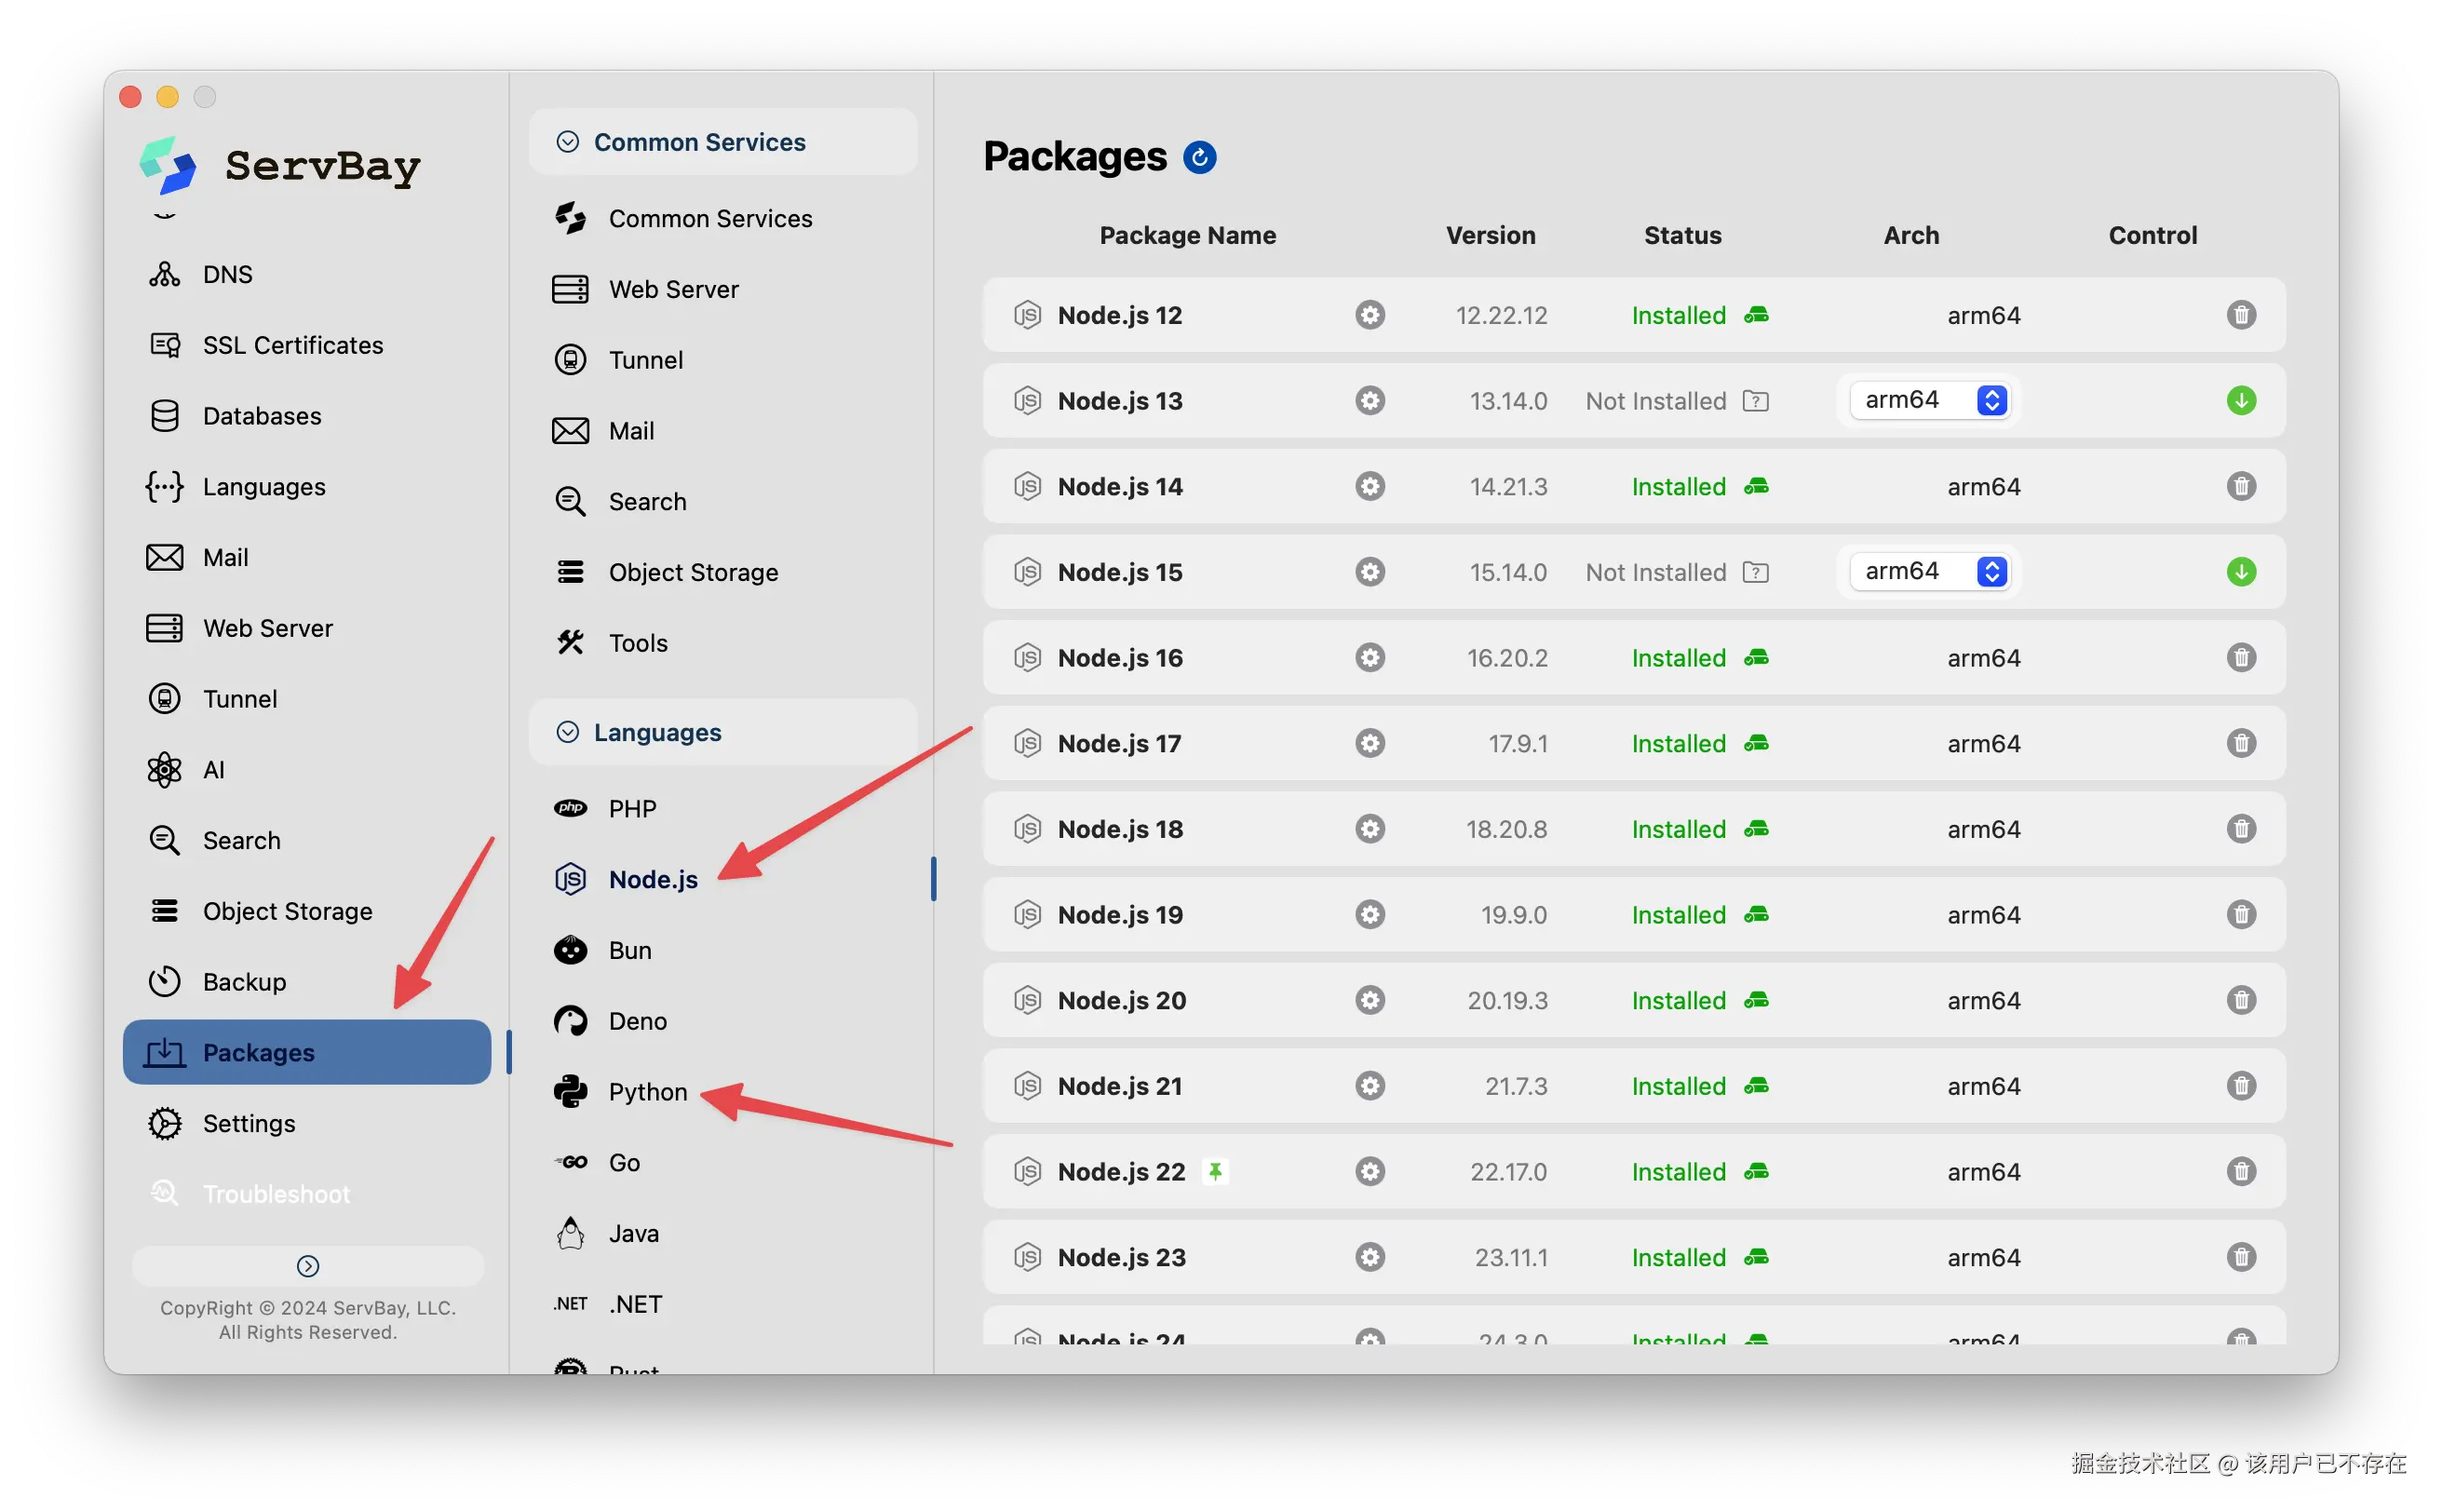Click the help icon next to Node.js 15 status
Screen dimensions: 2443x1512
click(x=1755, y=573)
